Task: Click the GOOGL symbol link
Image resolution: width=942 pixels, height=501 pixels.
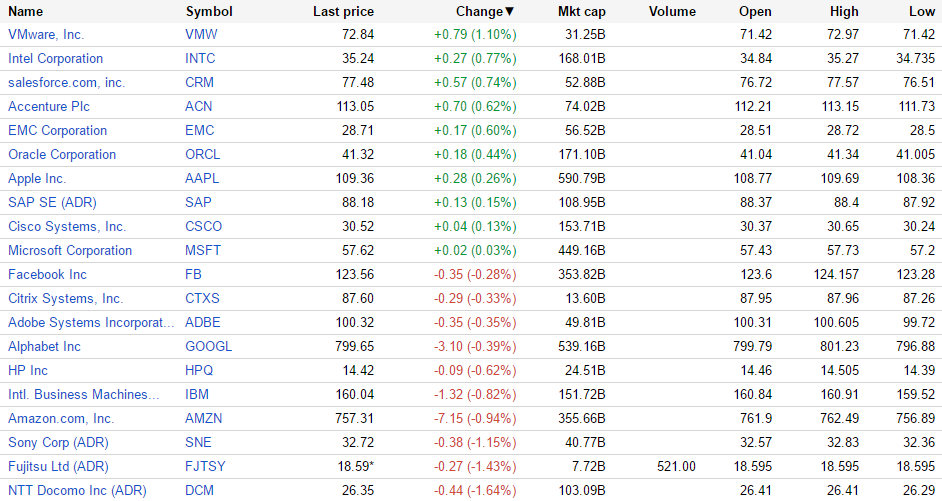Action: 208,346
